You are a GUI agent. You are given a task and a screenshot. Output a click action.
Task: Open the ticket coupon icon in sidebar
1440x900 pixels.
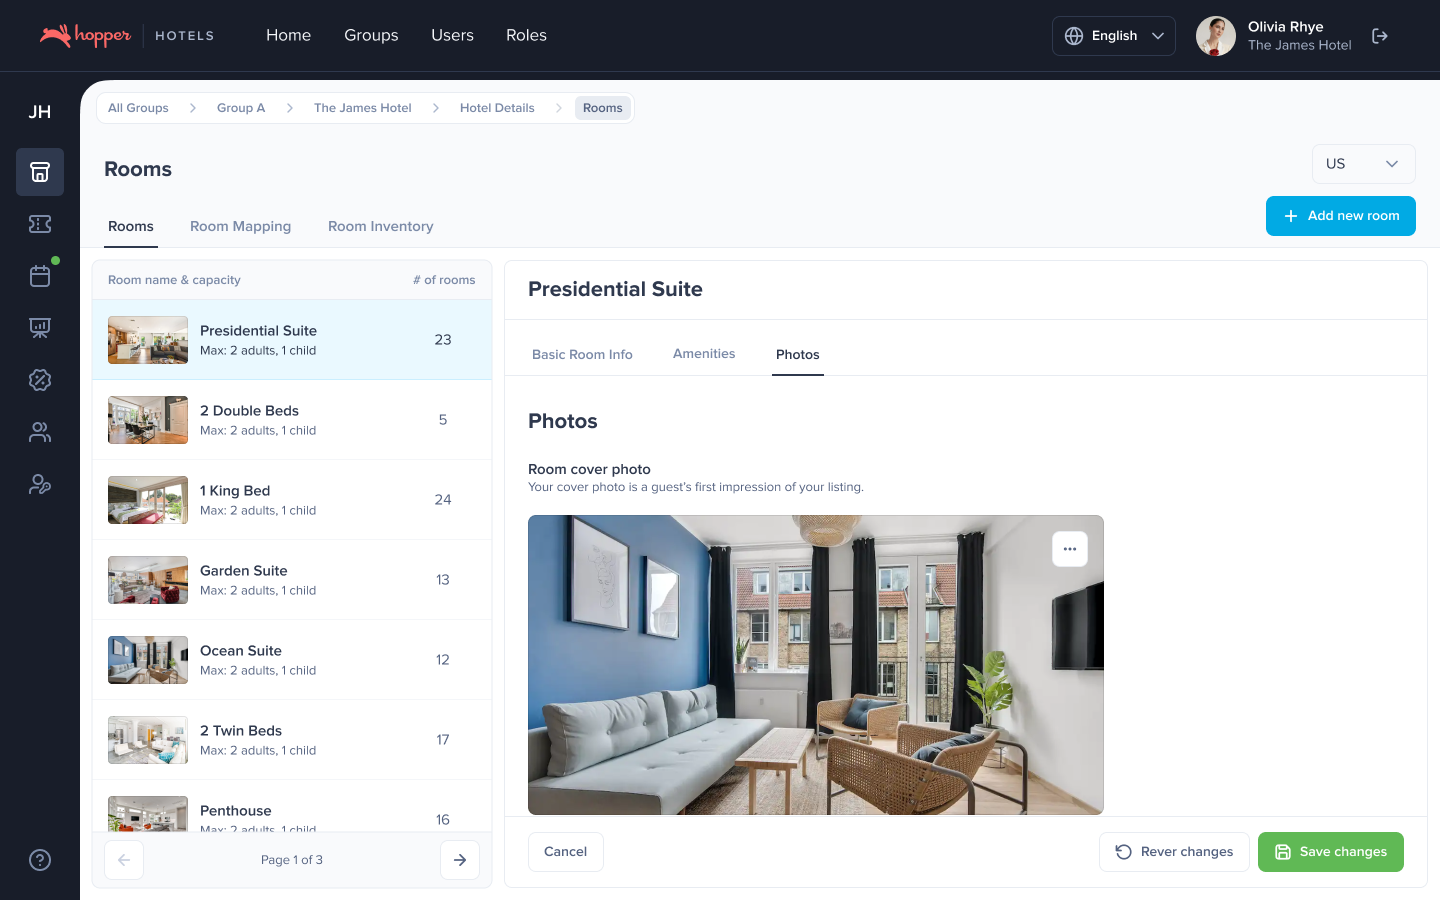point(40,224)
